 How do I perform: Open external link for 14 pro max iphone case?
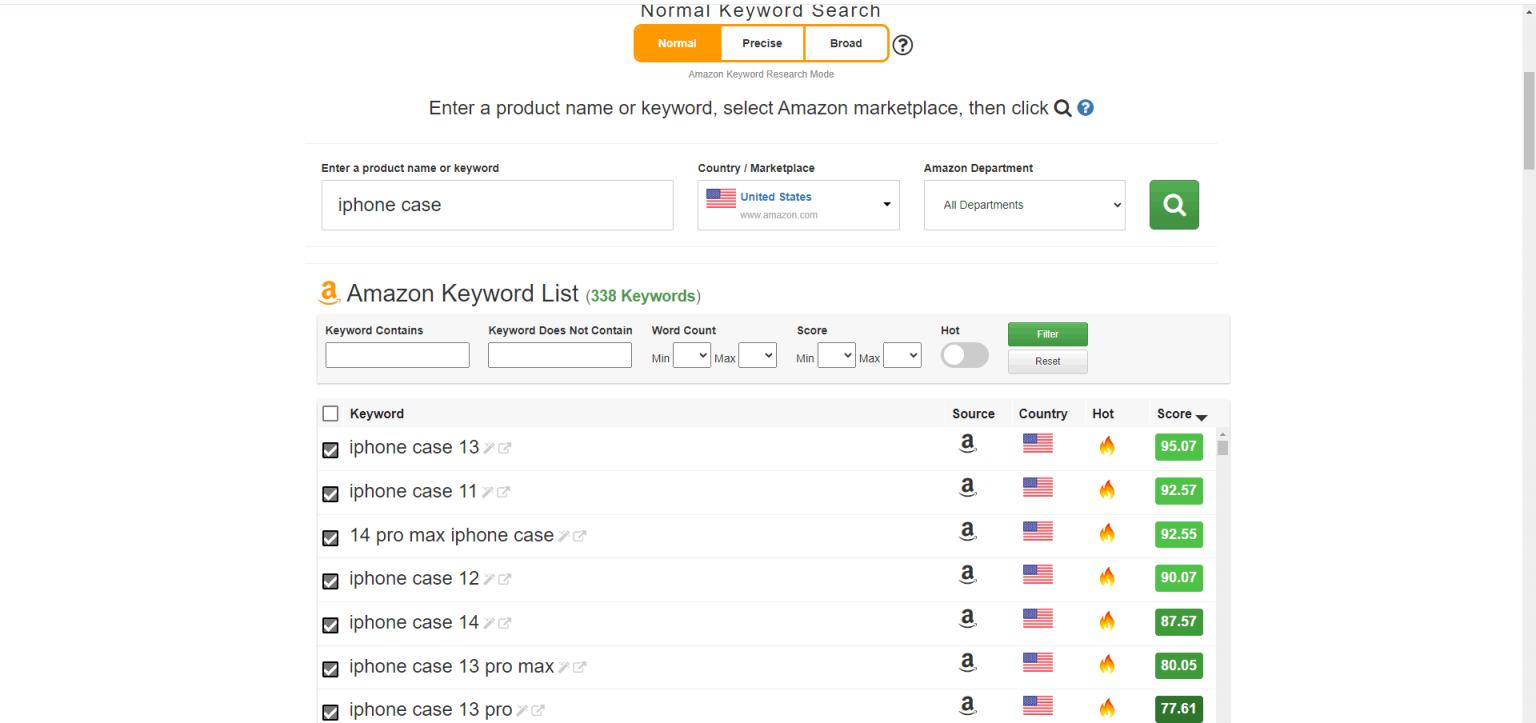[x=580, y=536]
